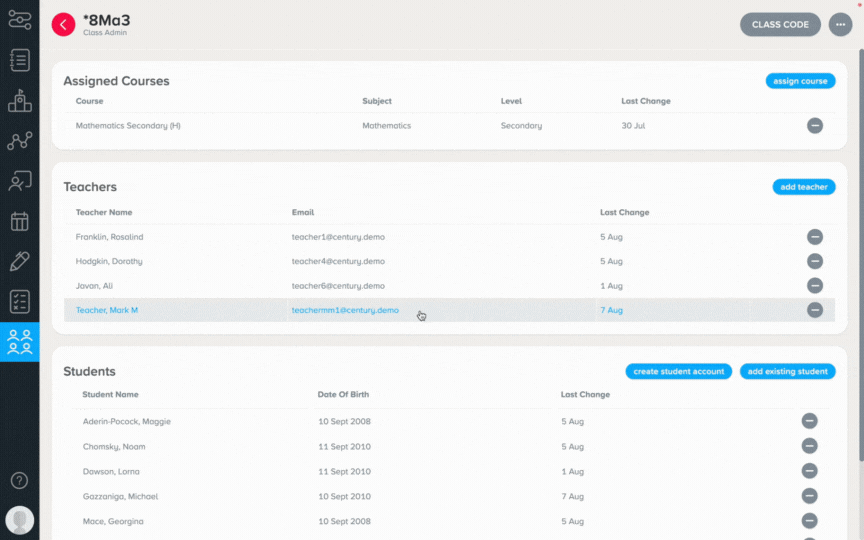Viewport: 864px width, 540px height.
Task: Remove teacher Teacher, Mark M
Action: point(815,310)
